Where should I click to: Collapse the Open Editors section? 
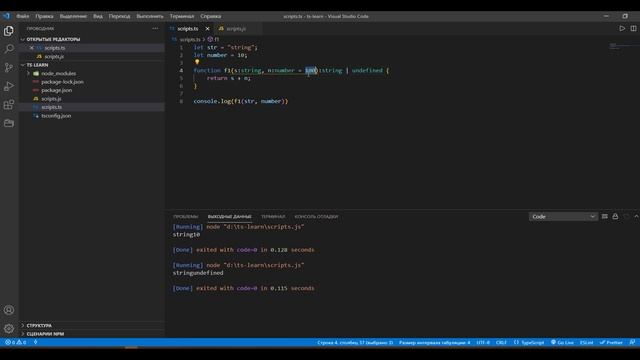[x=92, y=39]
